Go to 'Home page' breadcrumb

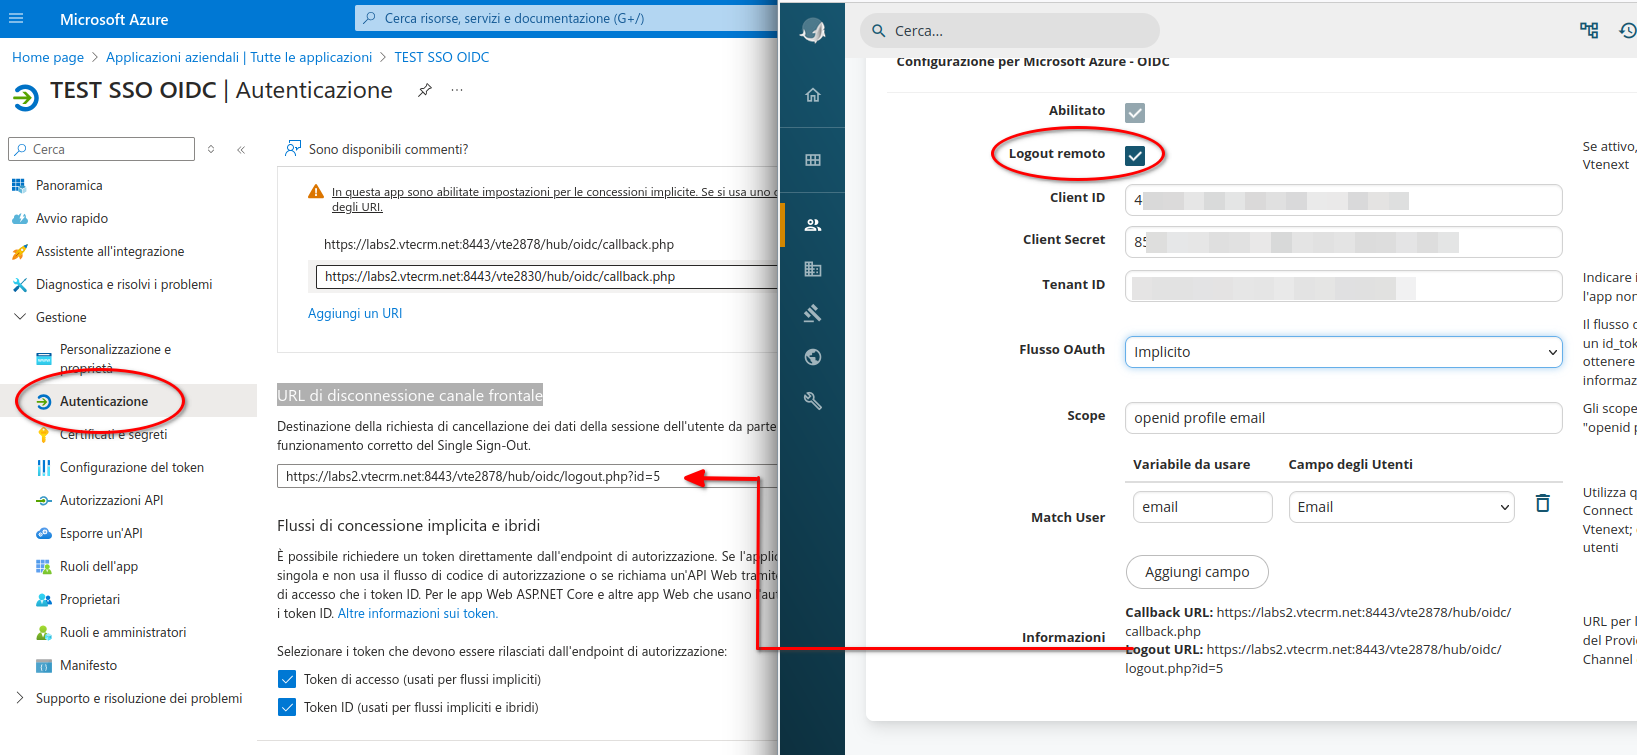[x=48, y=57]
